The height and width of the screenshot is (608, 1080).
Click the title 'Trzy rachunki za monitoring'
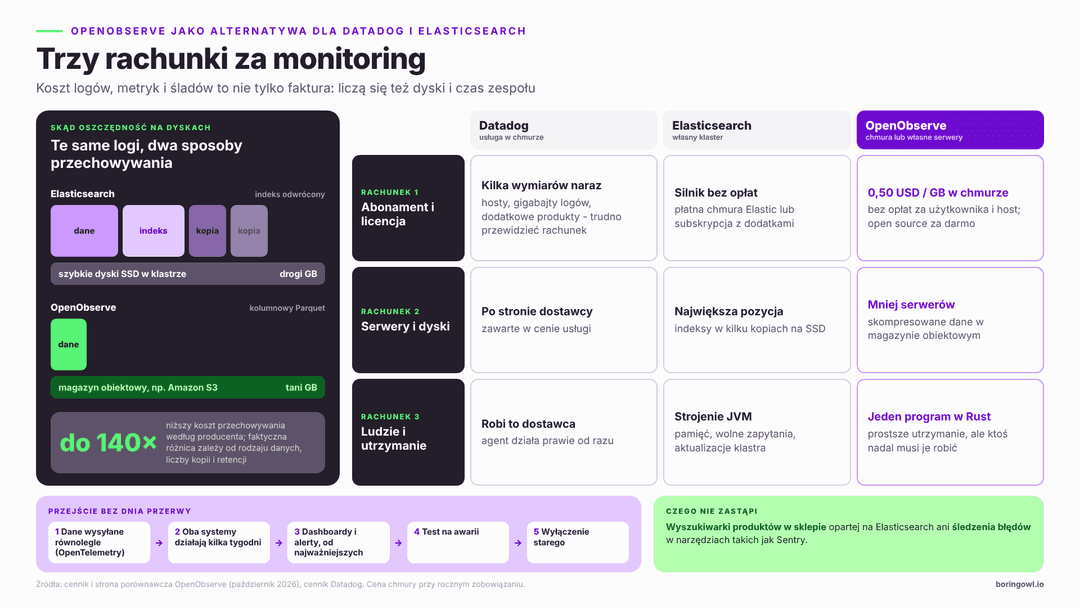[x=231, y=59]
